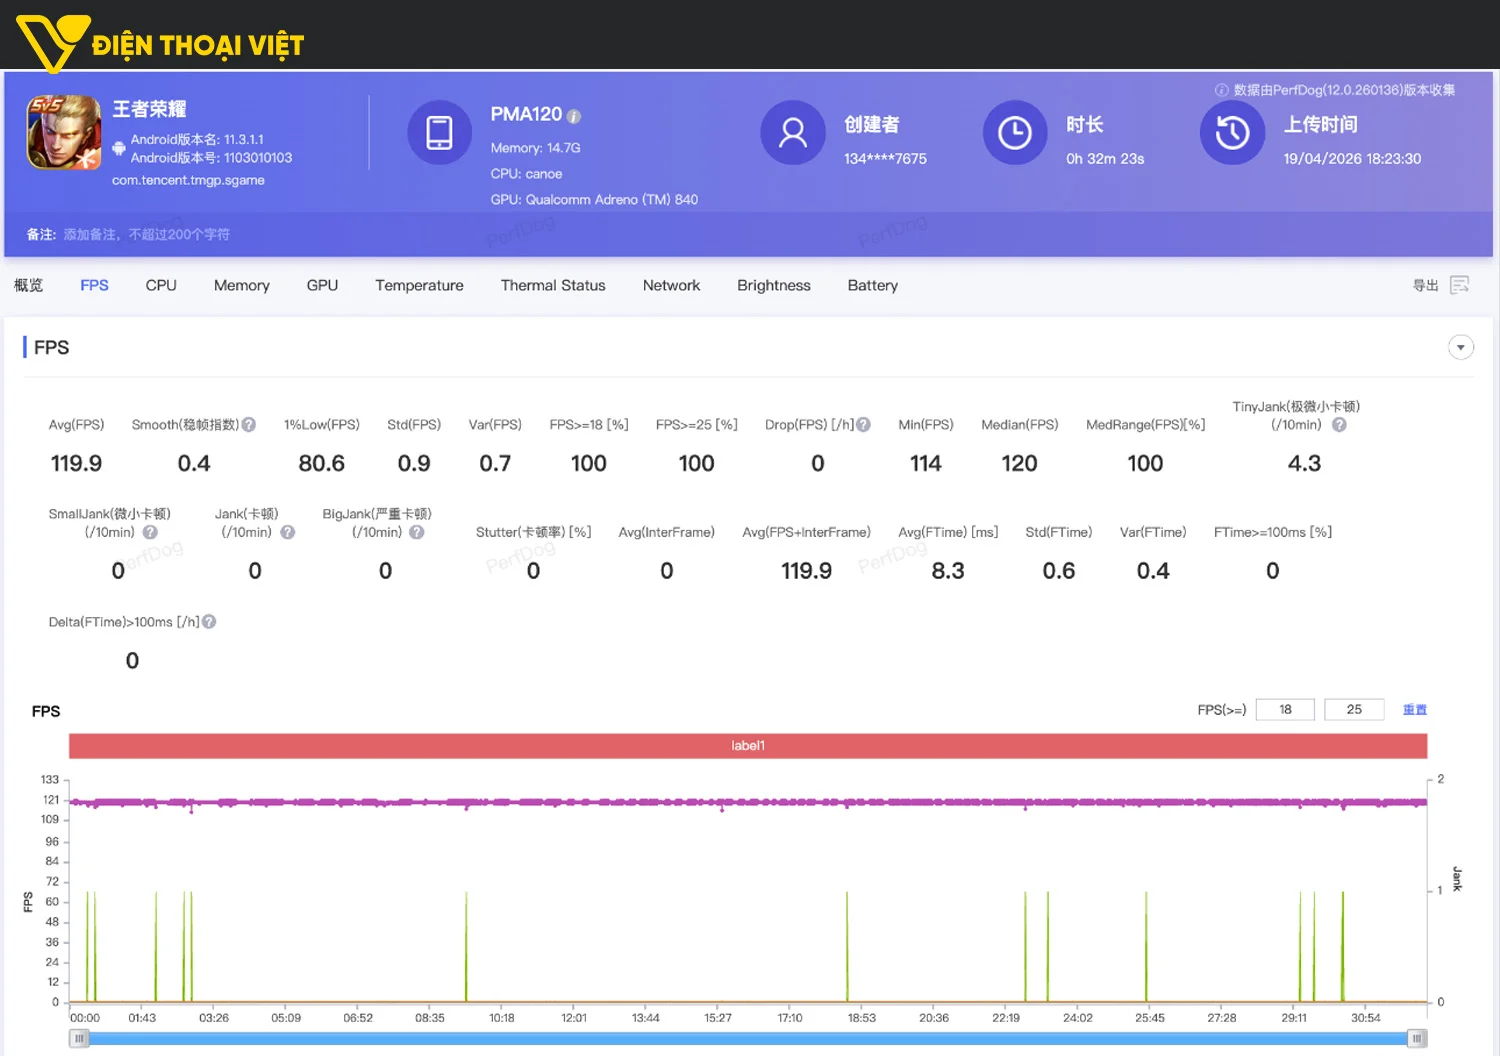Click the PMA120 device info icon
This screenshot has height=1056, width=1500.
pyautogui.click(x=574, y=116)
